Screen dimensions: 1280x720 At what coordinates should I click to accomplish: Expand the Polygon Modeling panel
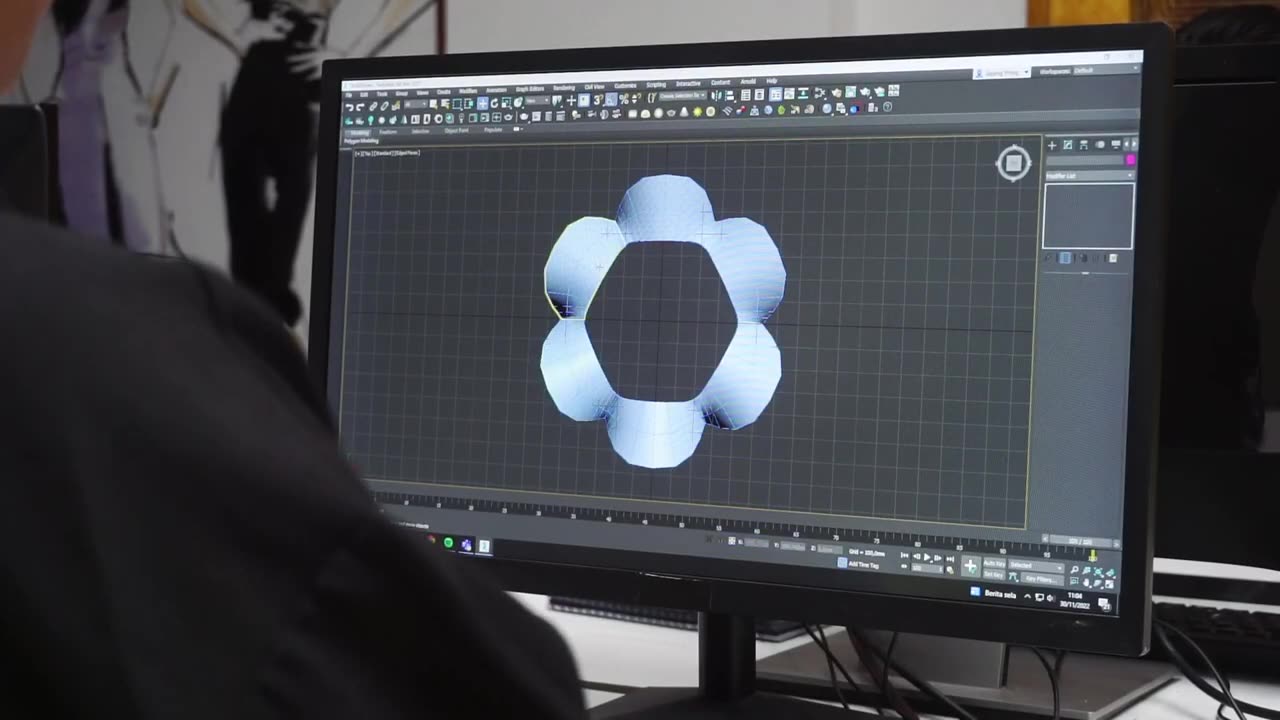tap(361, 141)
